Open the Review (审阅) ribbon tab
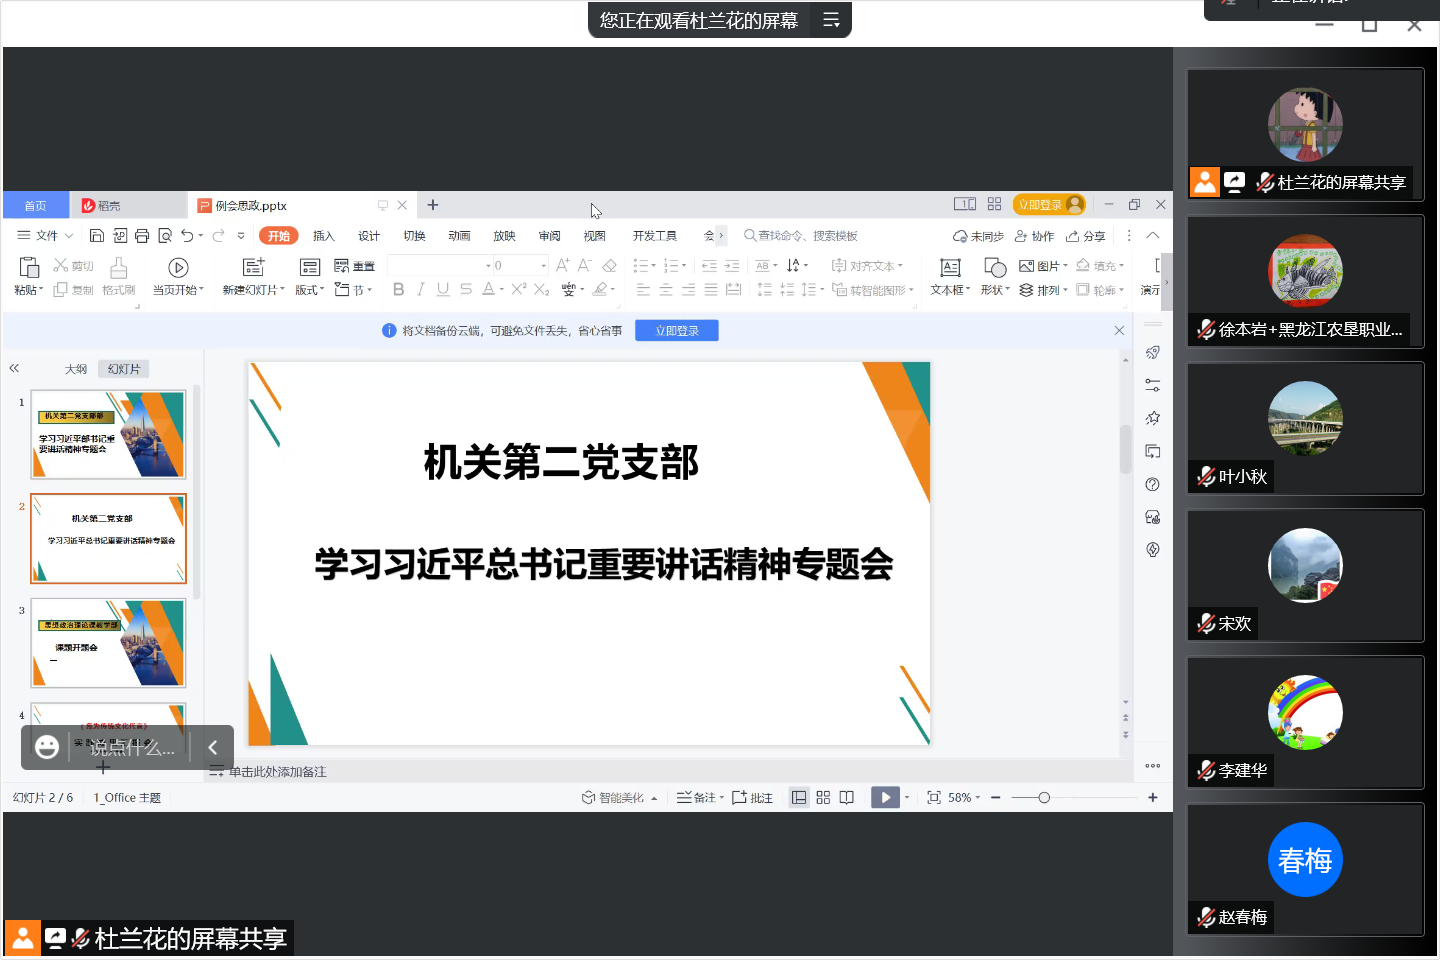The image size is (1440, 960). 549,236
